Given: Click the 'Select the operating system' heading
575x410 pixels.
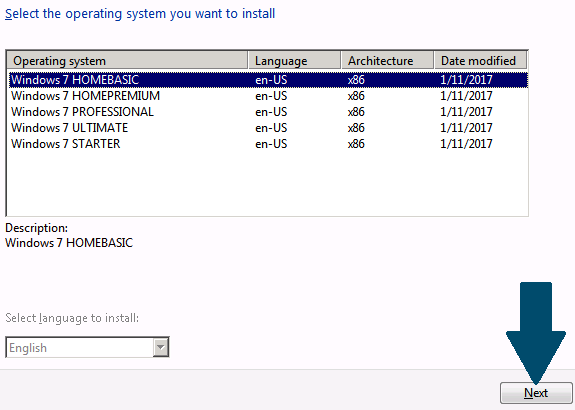Looking at the screenshot, I should [x=140, y=14].
